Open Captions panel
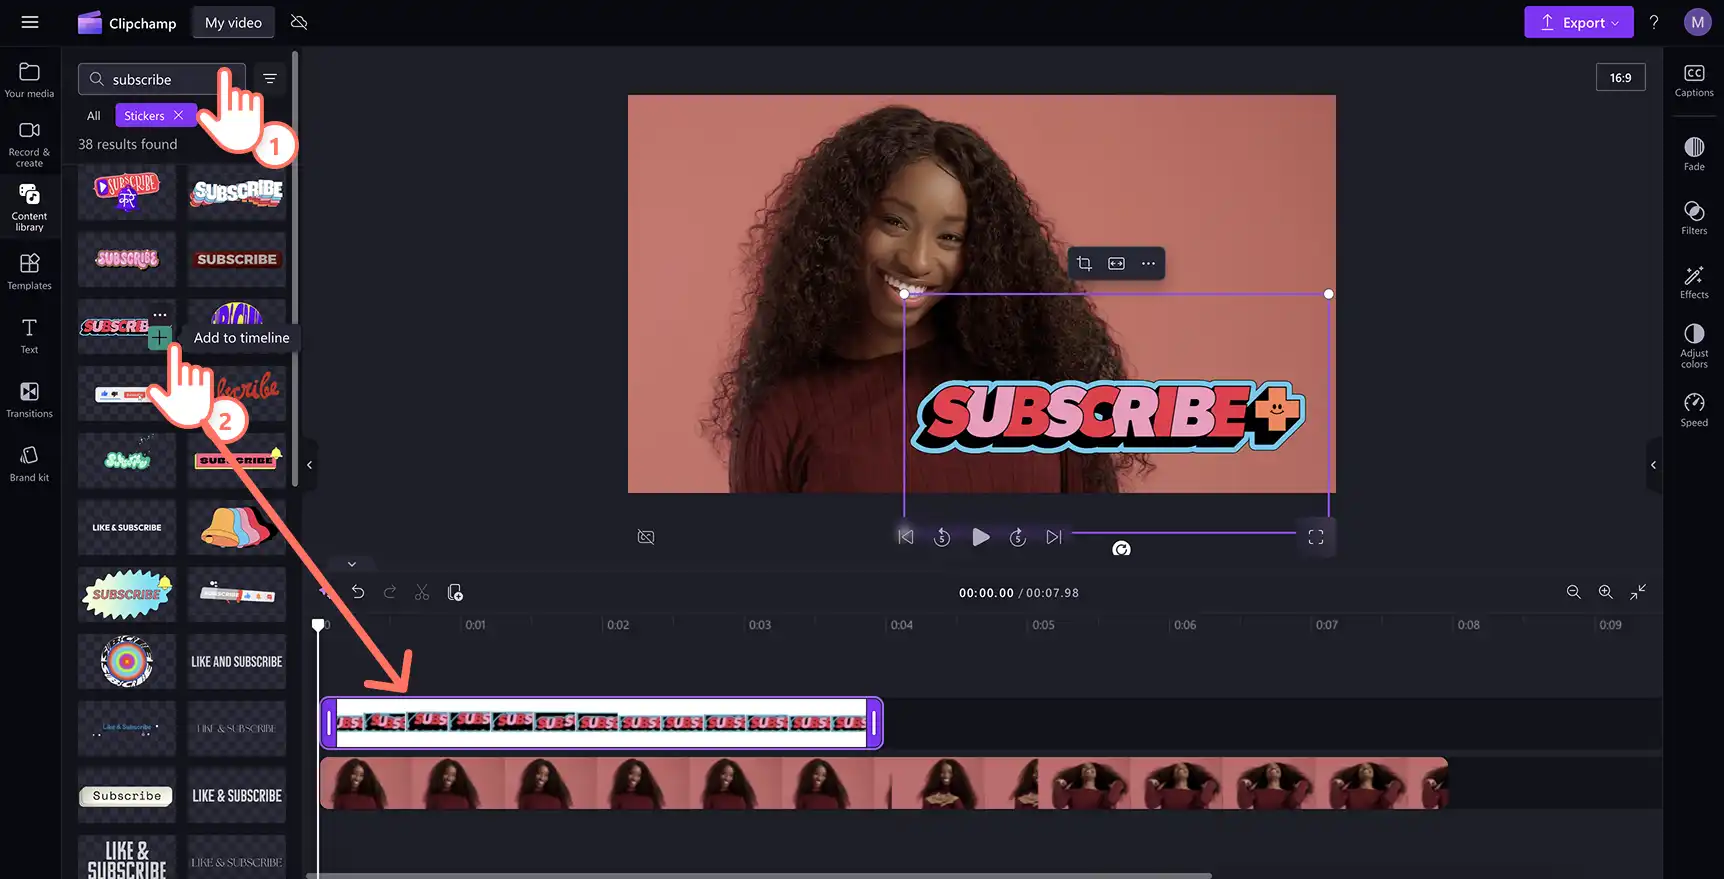Viewport: 1724px width, 879px height. pos(1694,80)
